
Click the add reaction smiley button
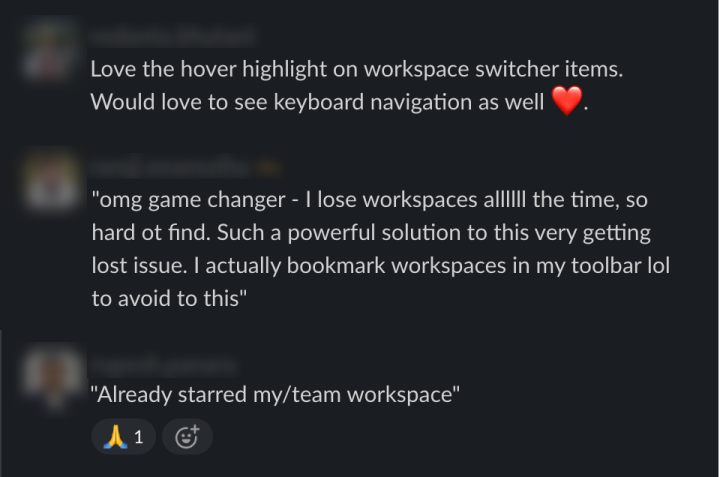pyautogui.click(x=187, y=436)
